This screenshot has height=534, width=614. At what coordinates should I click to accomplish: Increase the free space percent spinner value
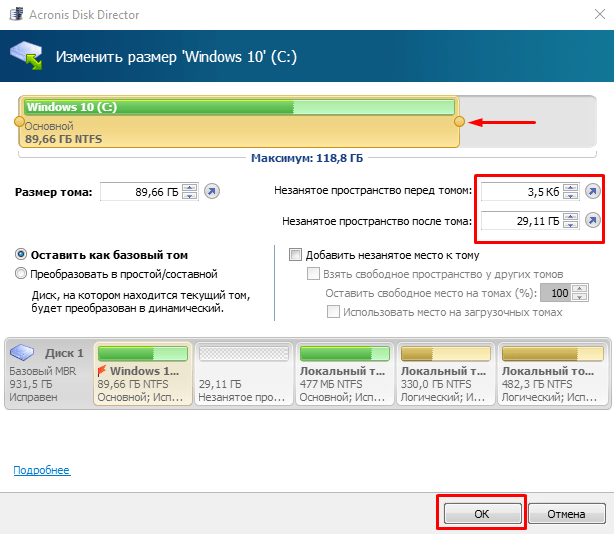(579, 289)
